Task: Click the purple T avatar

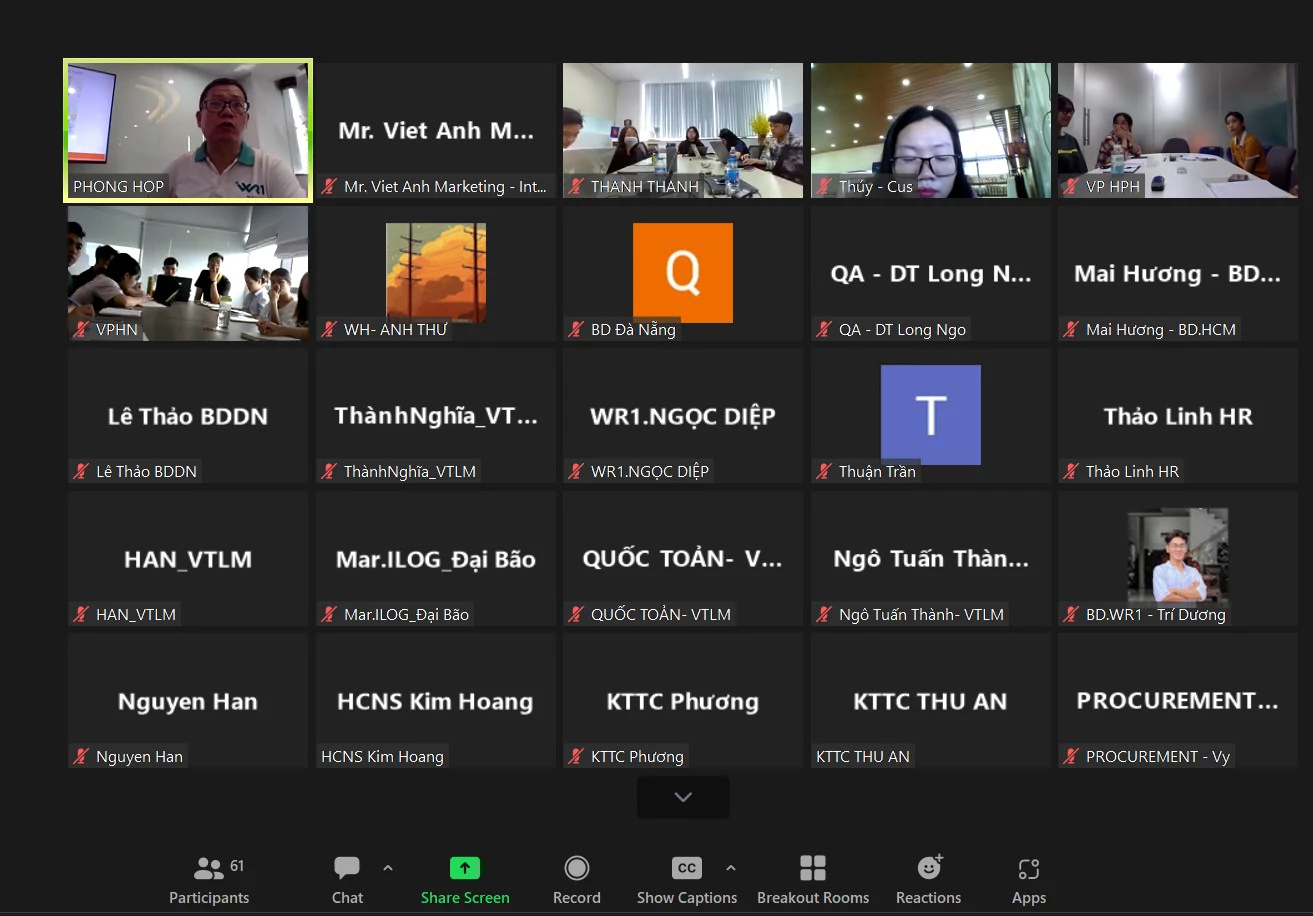Action: [931, 415]
